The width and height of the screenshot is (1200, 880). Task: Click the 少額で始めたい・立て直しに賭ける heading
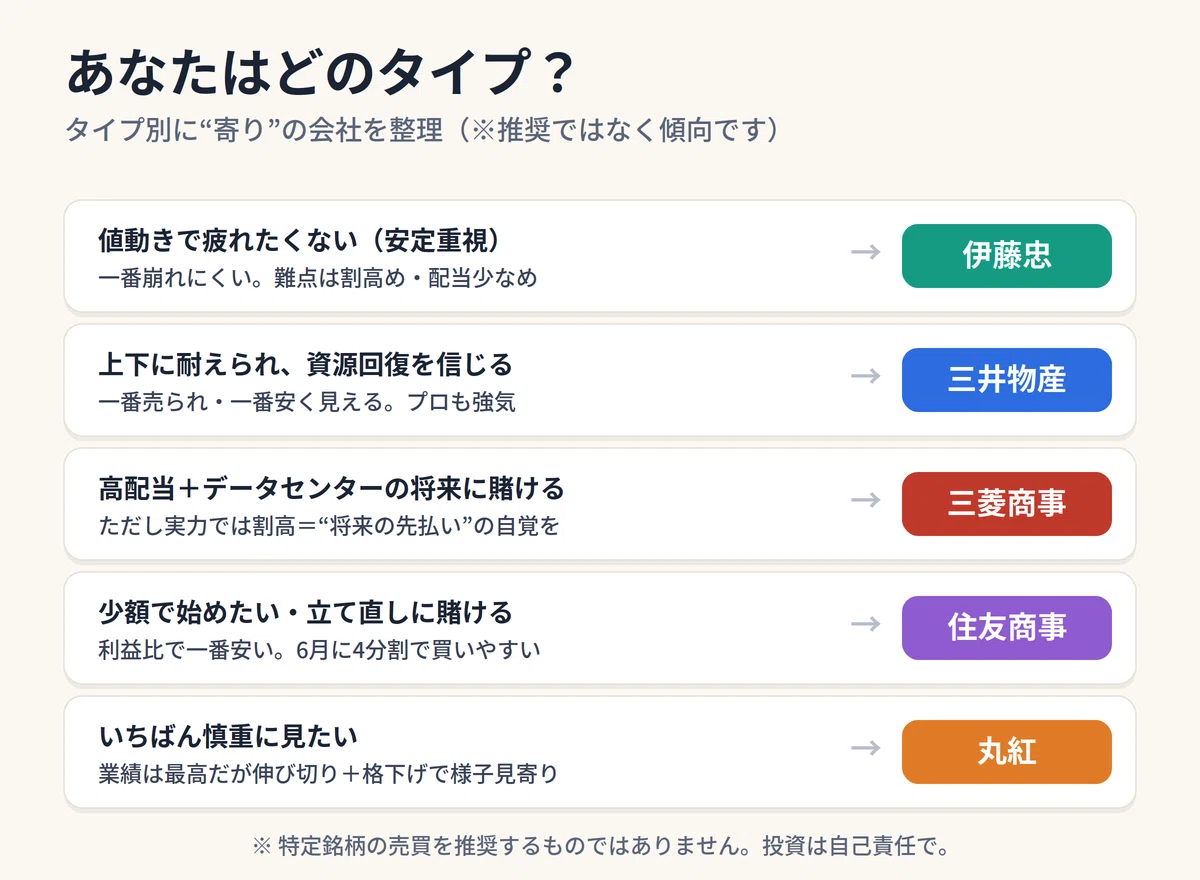(x=305, y=612)
